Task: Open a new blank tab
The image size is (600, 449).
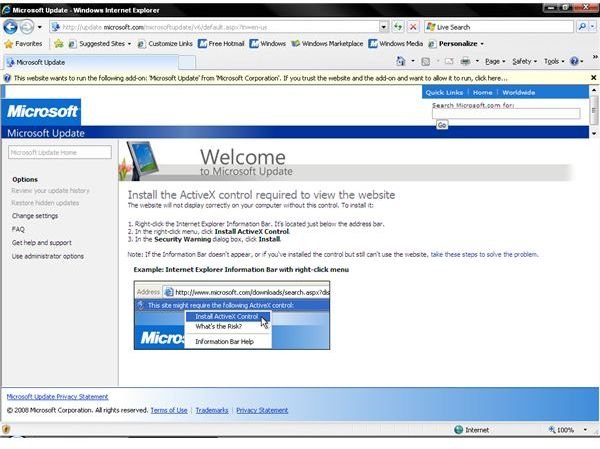Action: tap(187, 62)
